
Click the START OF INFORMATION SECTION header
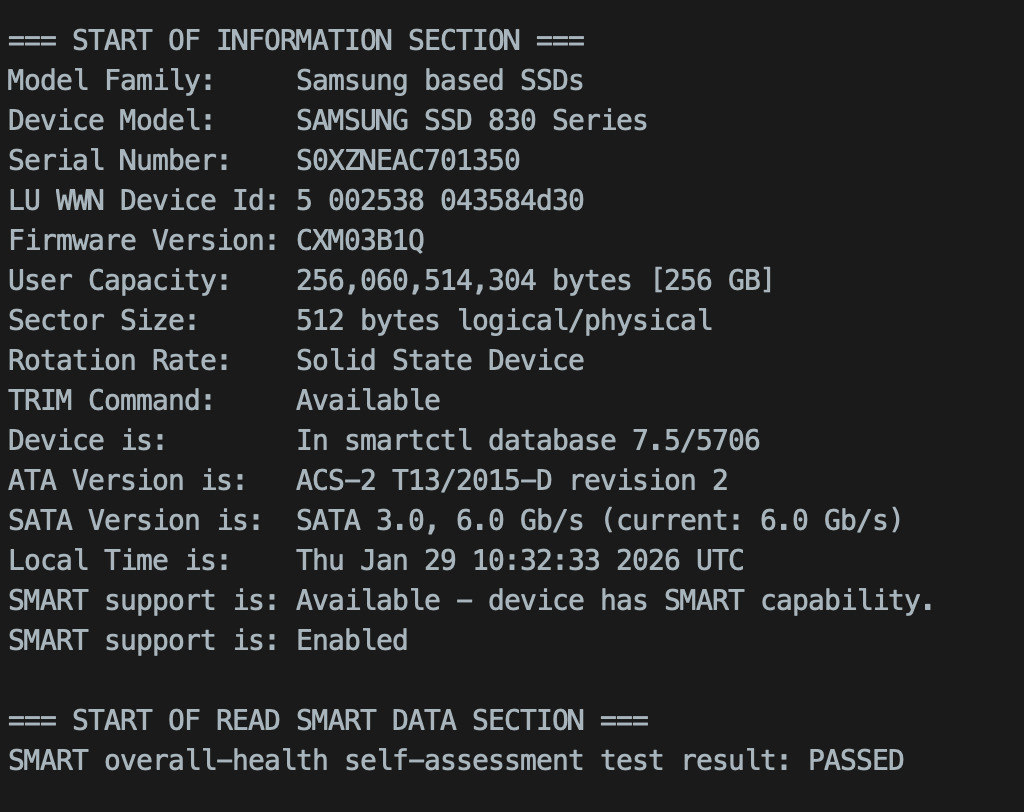coord(296,40)
